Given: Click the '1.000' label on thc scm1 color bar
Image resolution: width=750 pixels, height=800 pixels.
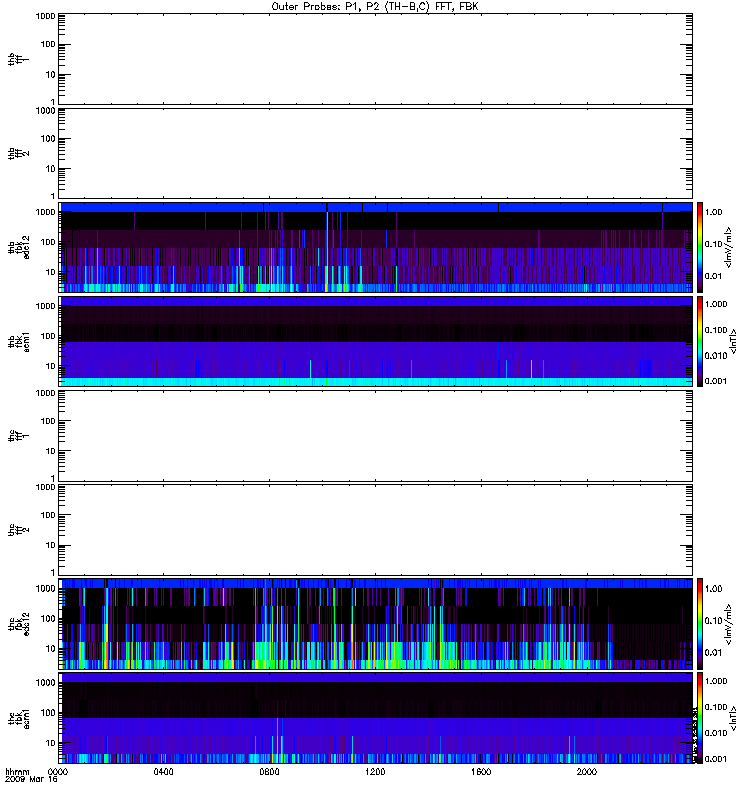Looking at the screenshot, I should click(x=716, y=681).
